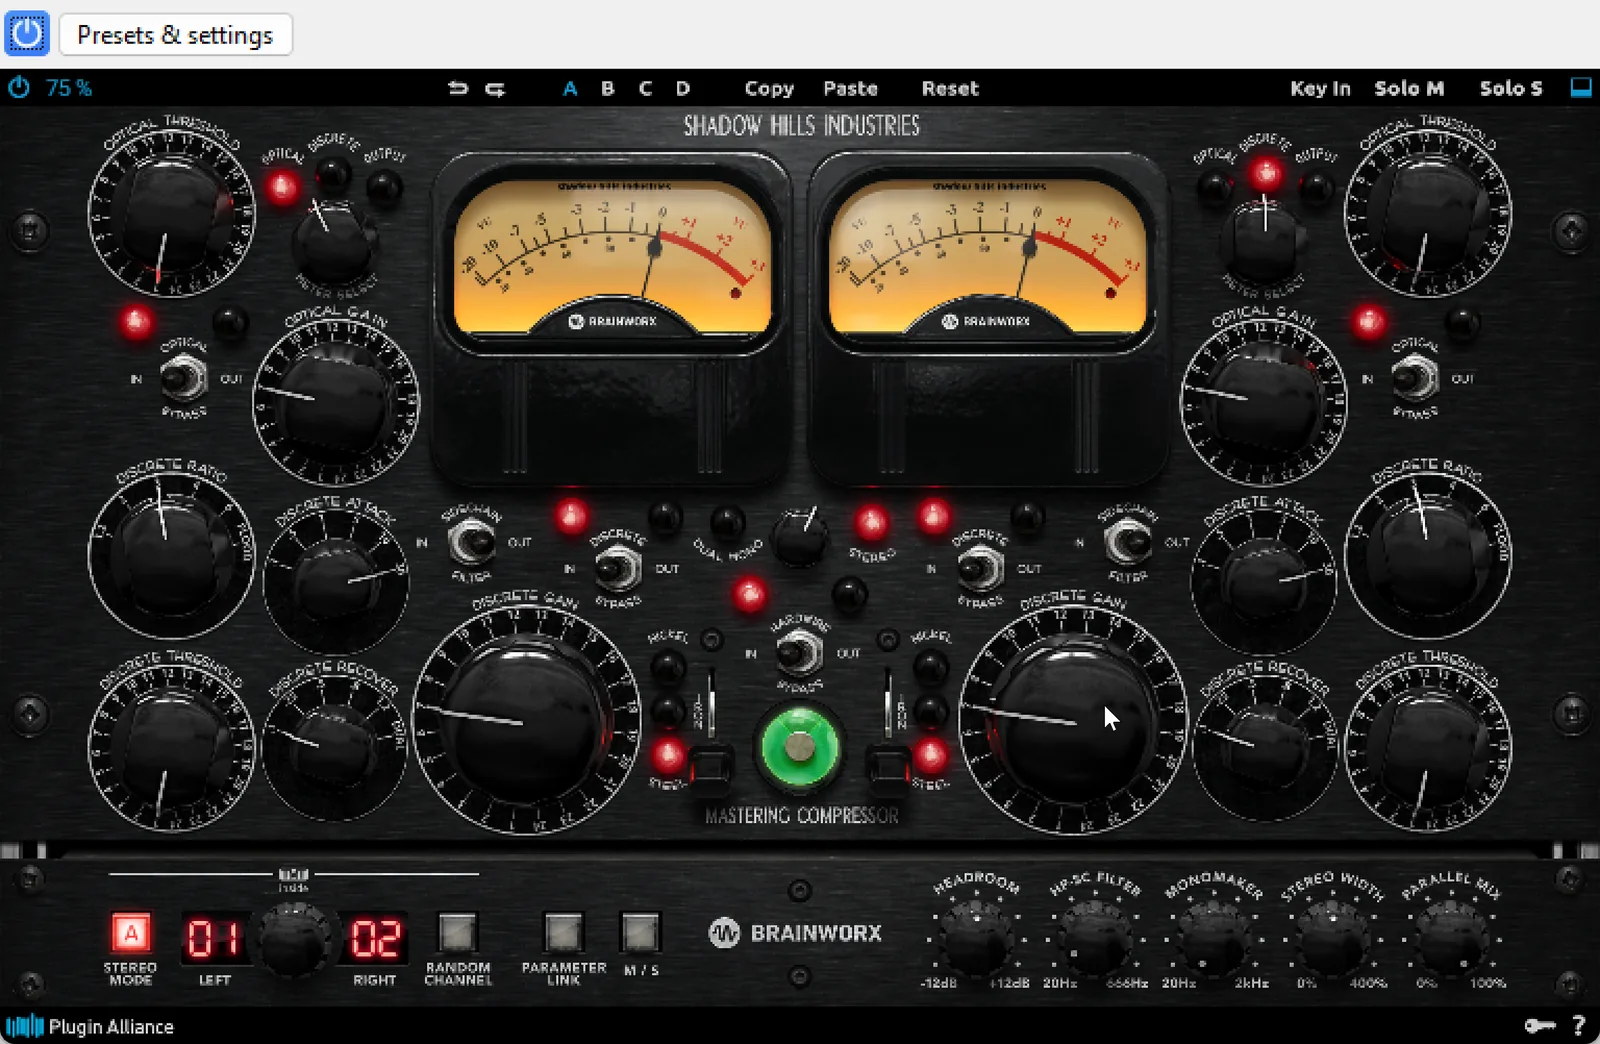Toggle the plugin bypass power icon beside 75 %
The image size is (1600, 1044).
click(x=19, y=88)
